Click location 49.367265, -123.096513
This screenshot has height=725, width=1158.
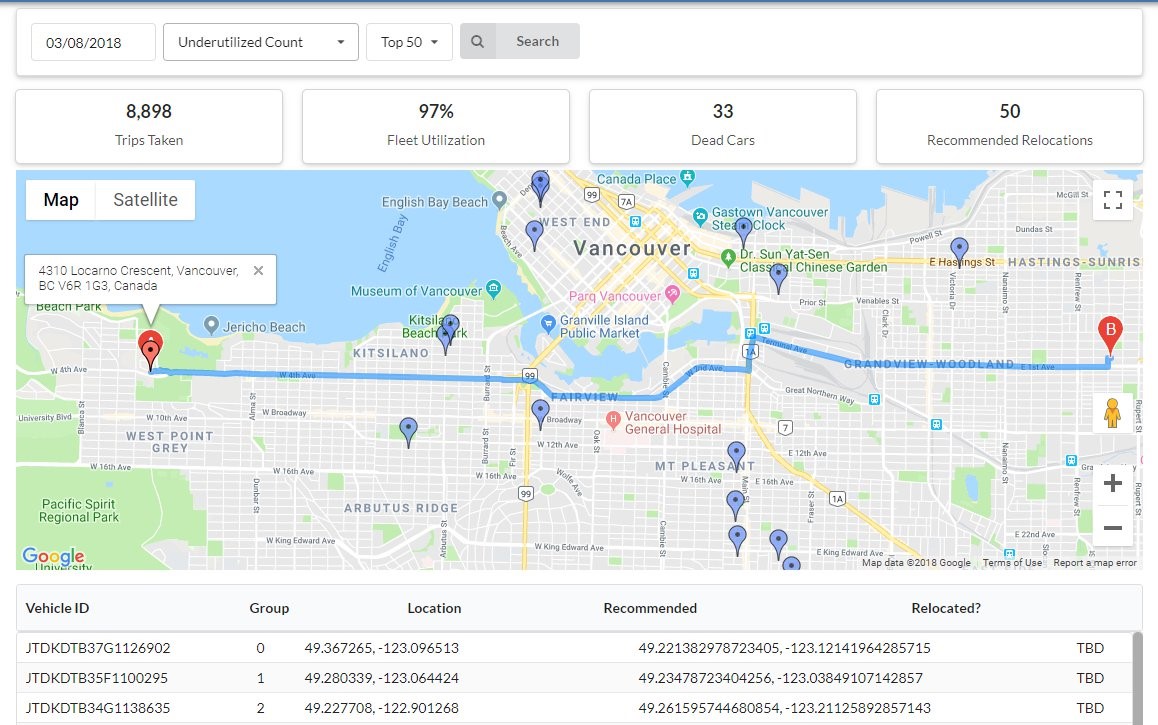[382, 648]
